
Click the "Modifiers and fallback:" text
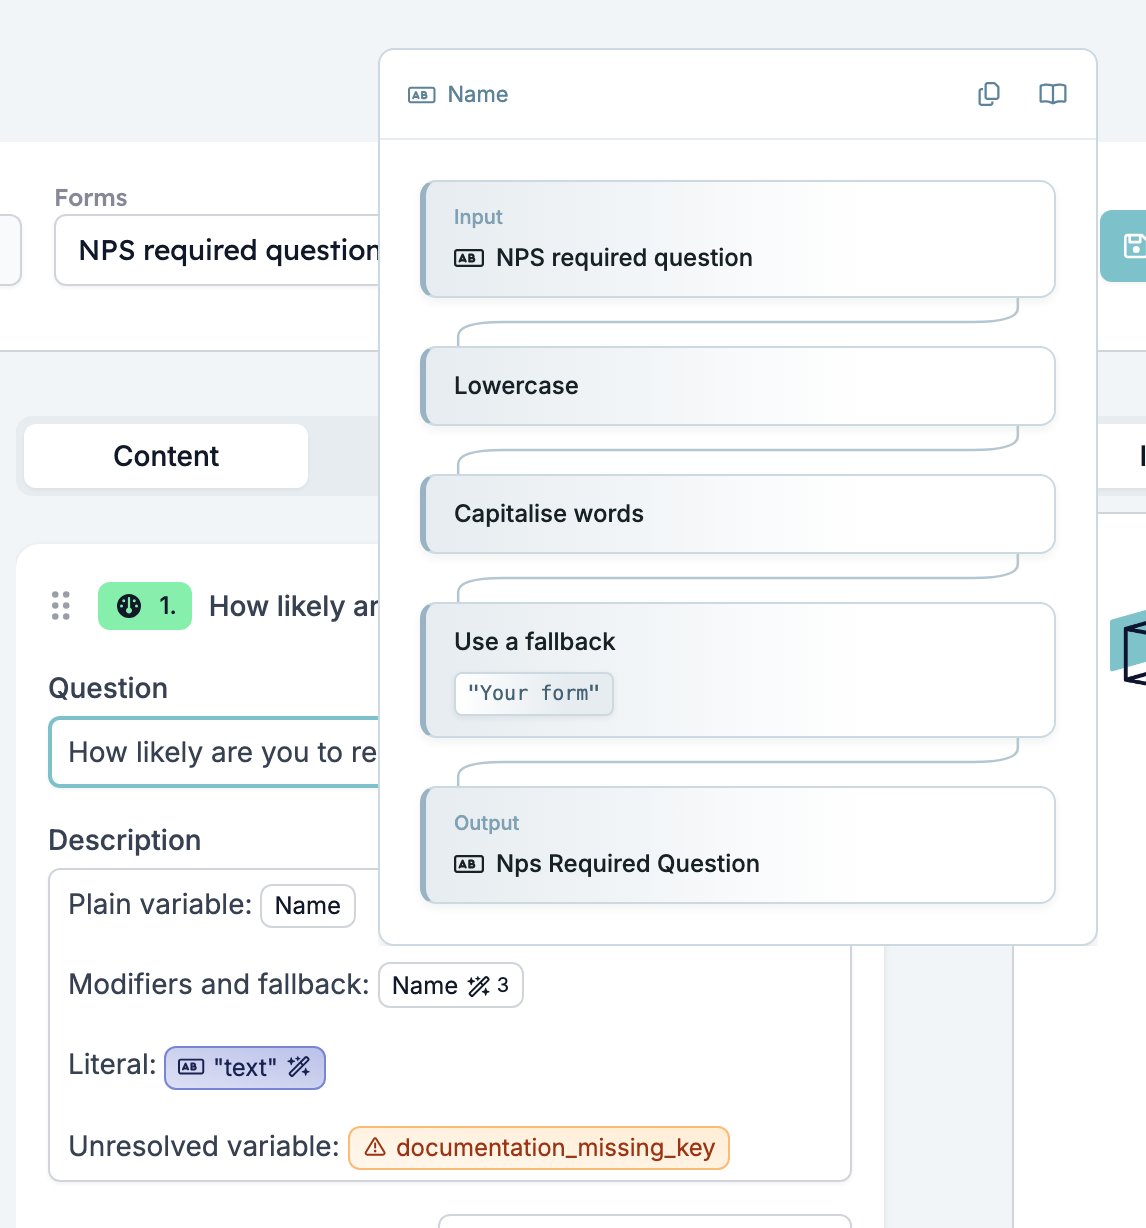pos(219,984)
